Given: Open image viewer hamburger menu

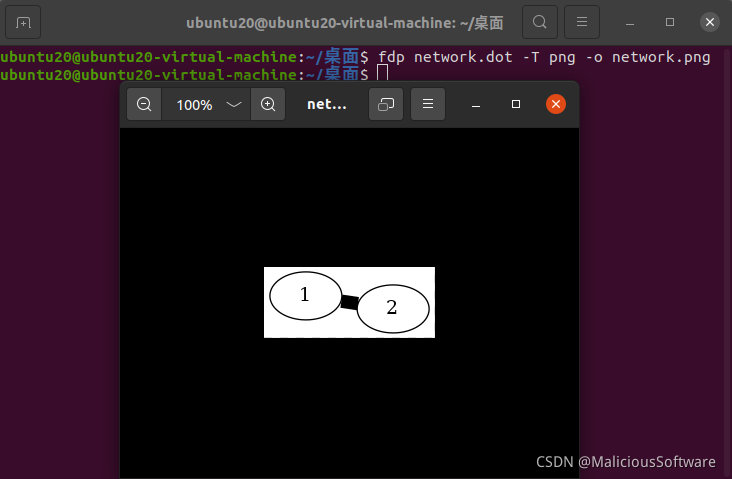Looking at the screenshot, I should click(x=428, y=104).
